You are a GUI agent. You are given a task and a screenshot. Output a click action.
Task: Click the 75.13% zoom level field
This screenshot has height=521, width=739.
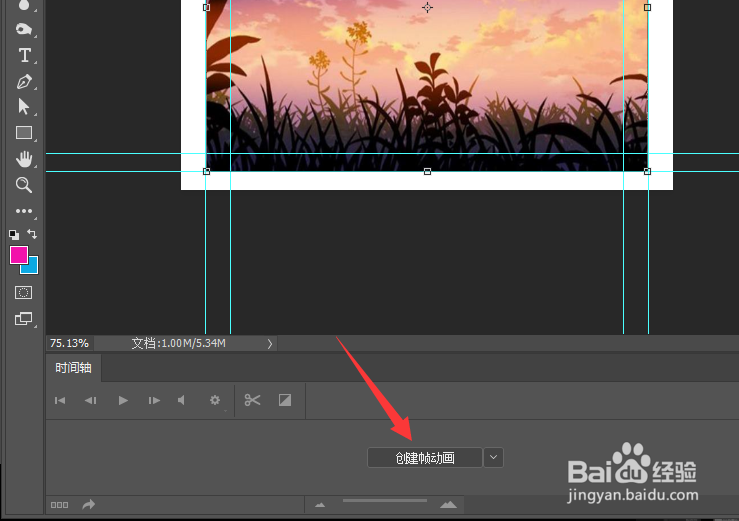[x=70, y=343]
